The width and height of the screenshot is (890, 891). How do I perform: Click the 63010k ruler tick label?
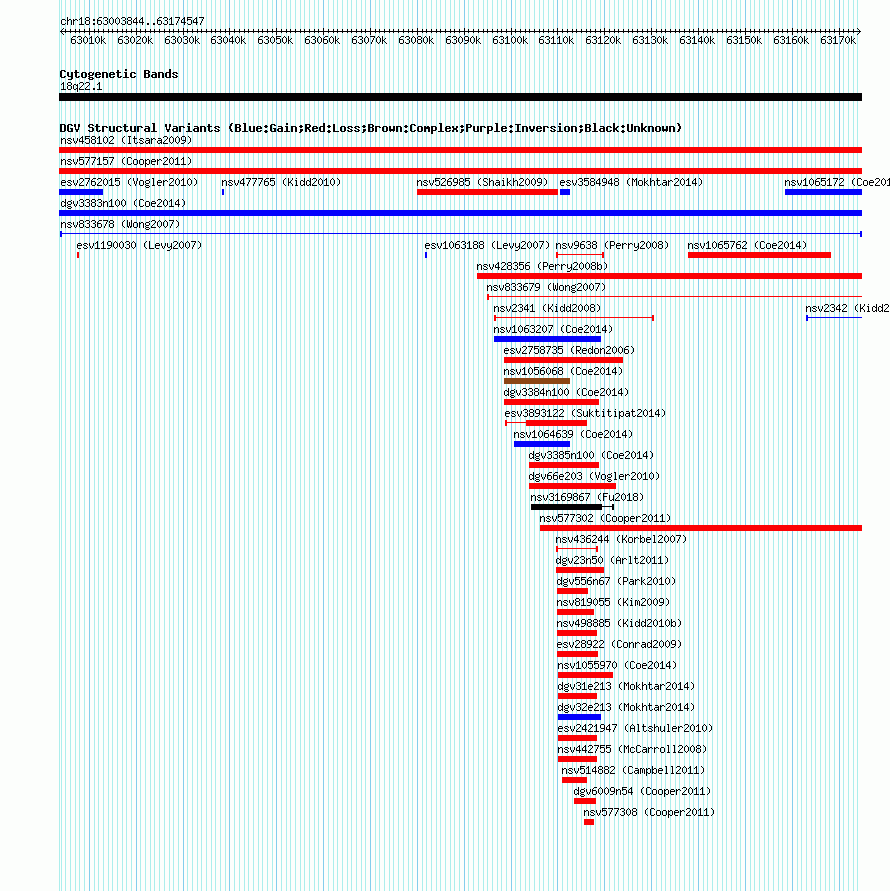pos(88,41)
